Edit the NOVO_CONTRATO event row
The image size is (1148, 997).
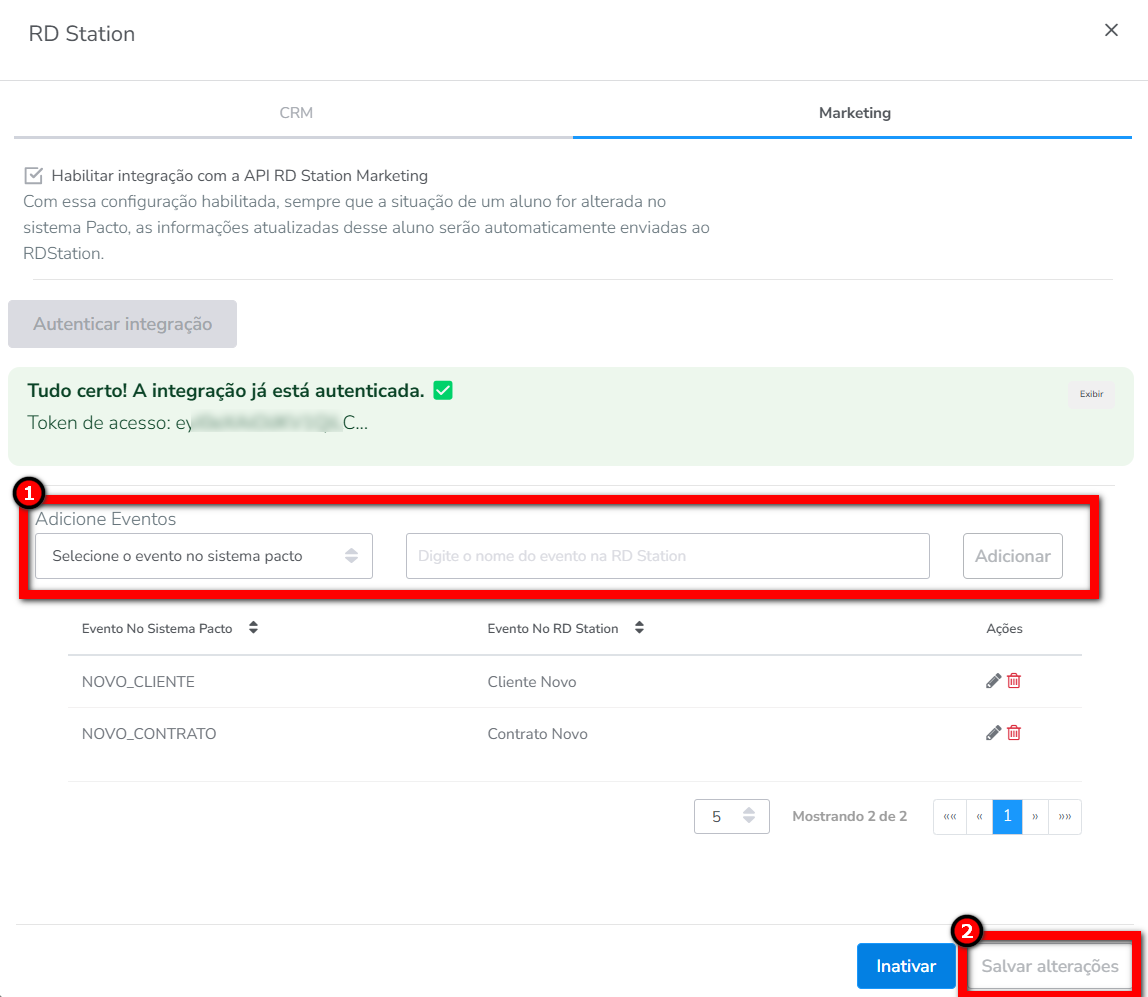(x=993, y=733)
